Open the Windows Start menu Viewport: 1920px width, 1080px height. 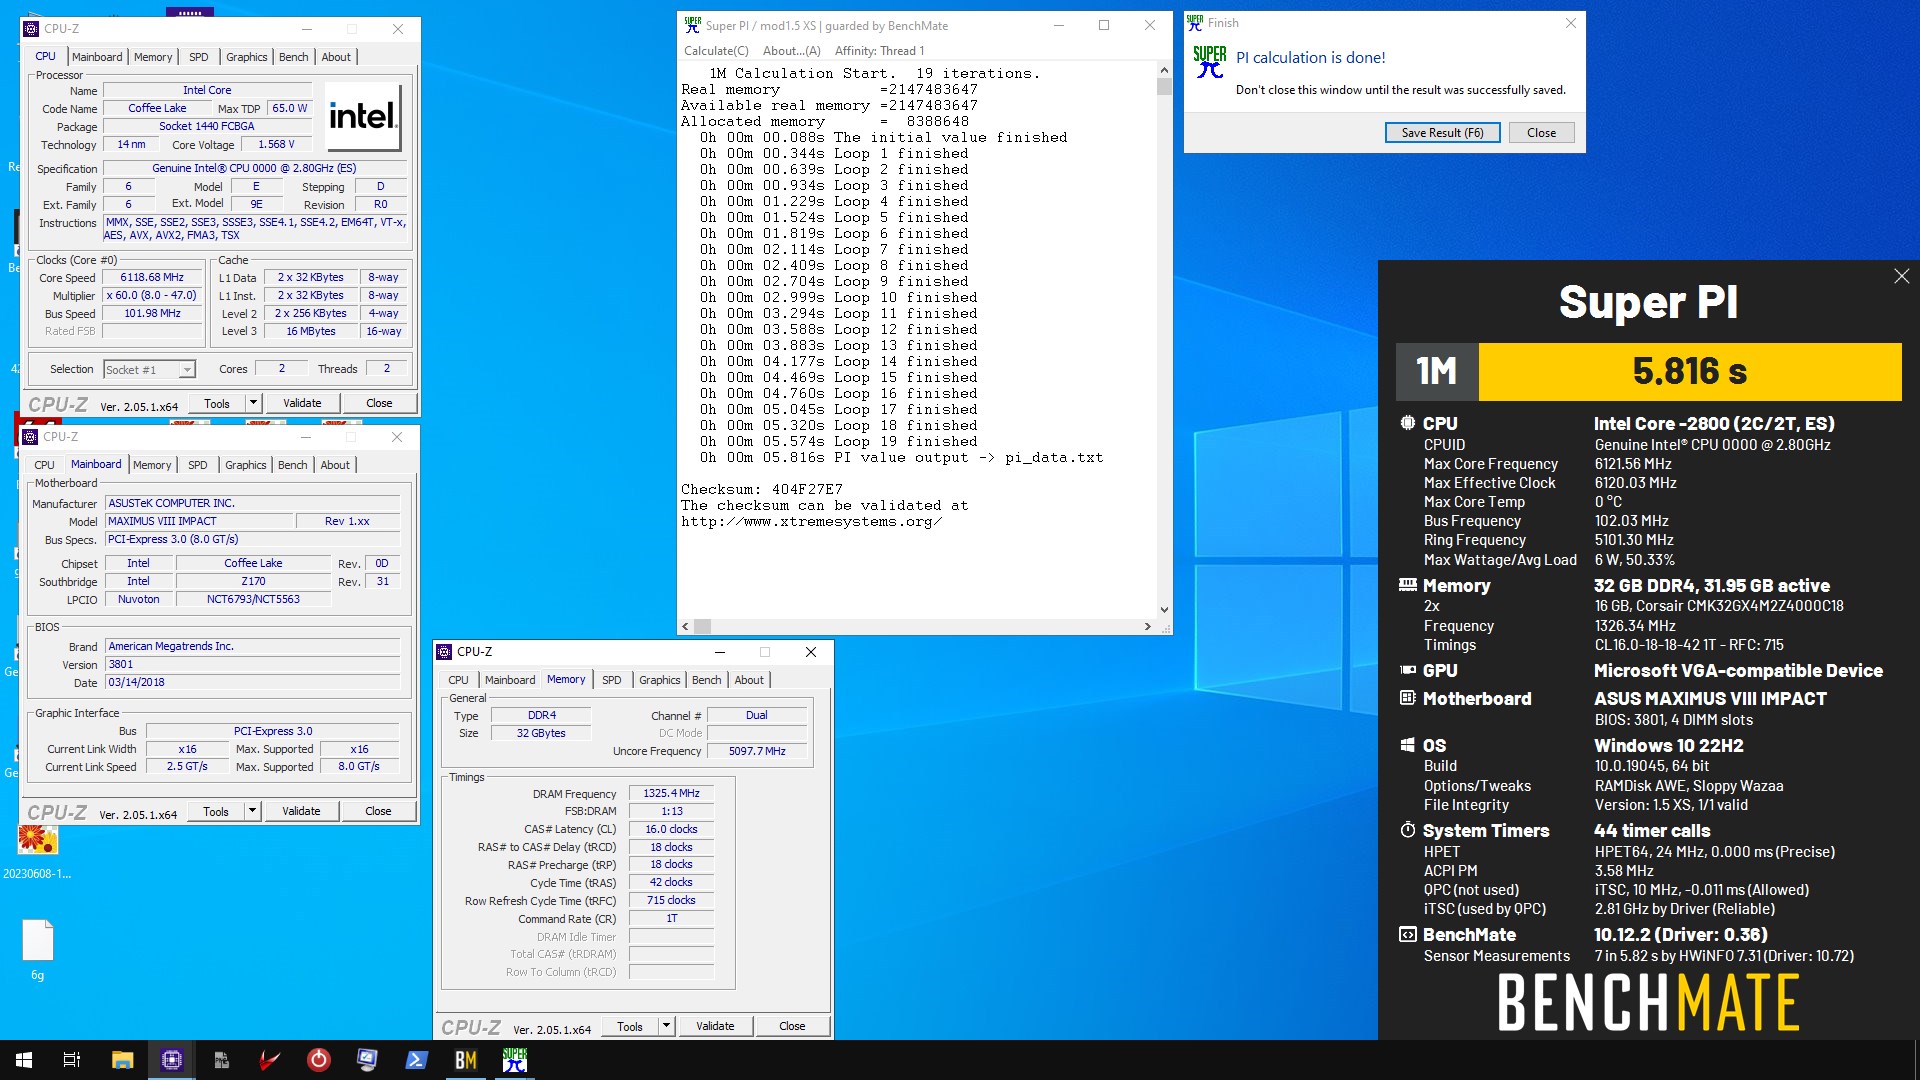pyautogui.click(x=24, y=1060)
